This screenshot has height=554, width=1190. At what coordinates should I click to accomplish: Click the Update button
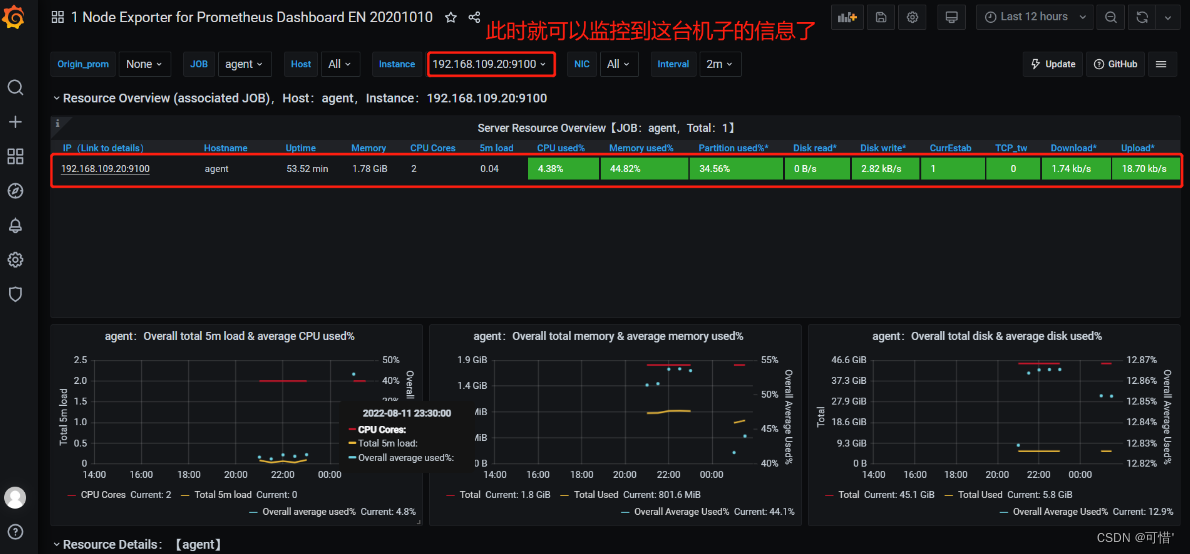(x=1053, y=65)
